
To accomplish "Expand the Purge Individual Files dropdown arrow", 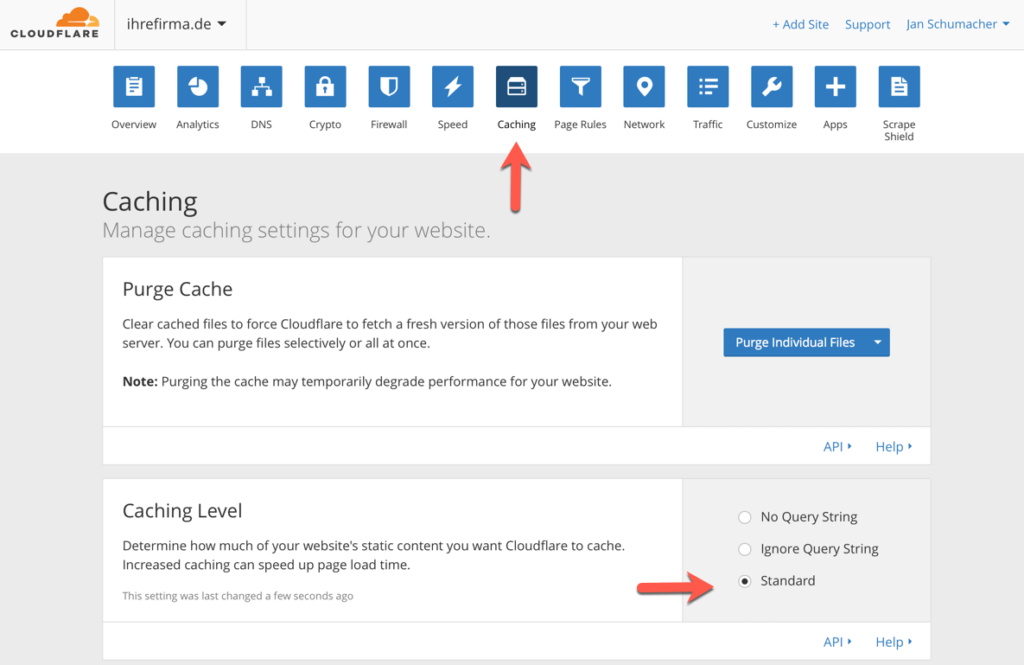I will (x=877, y=342).
